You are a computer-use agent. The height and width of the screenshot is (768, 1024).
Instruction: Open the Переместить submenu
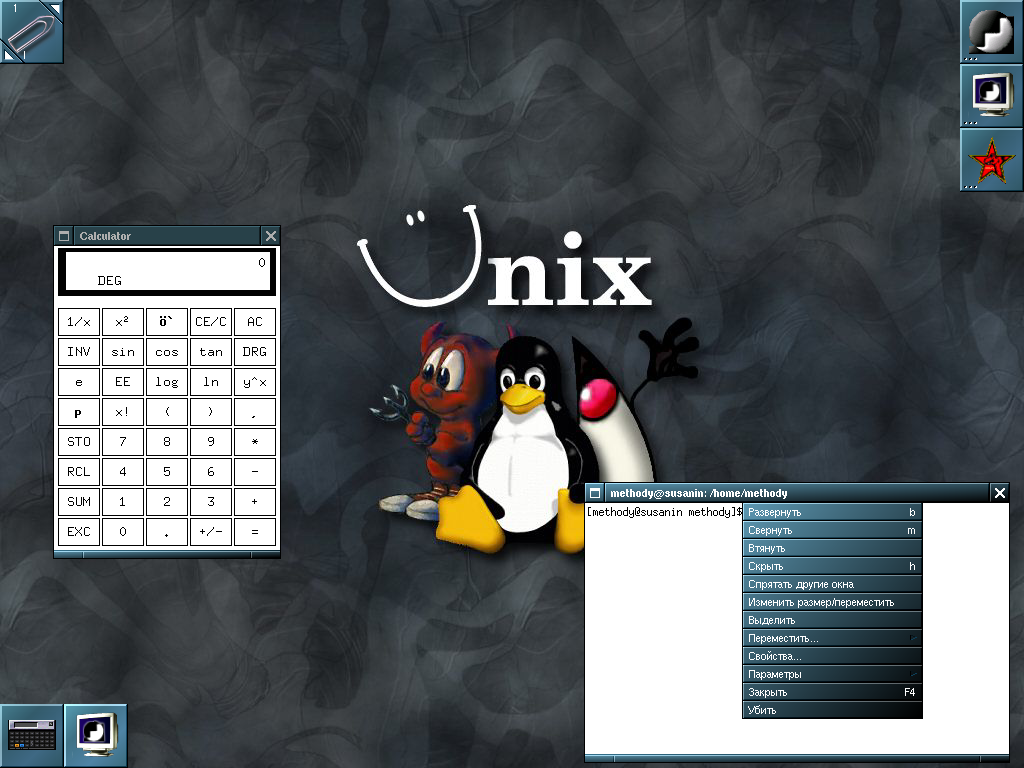tap(830, 637)
